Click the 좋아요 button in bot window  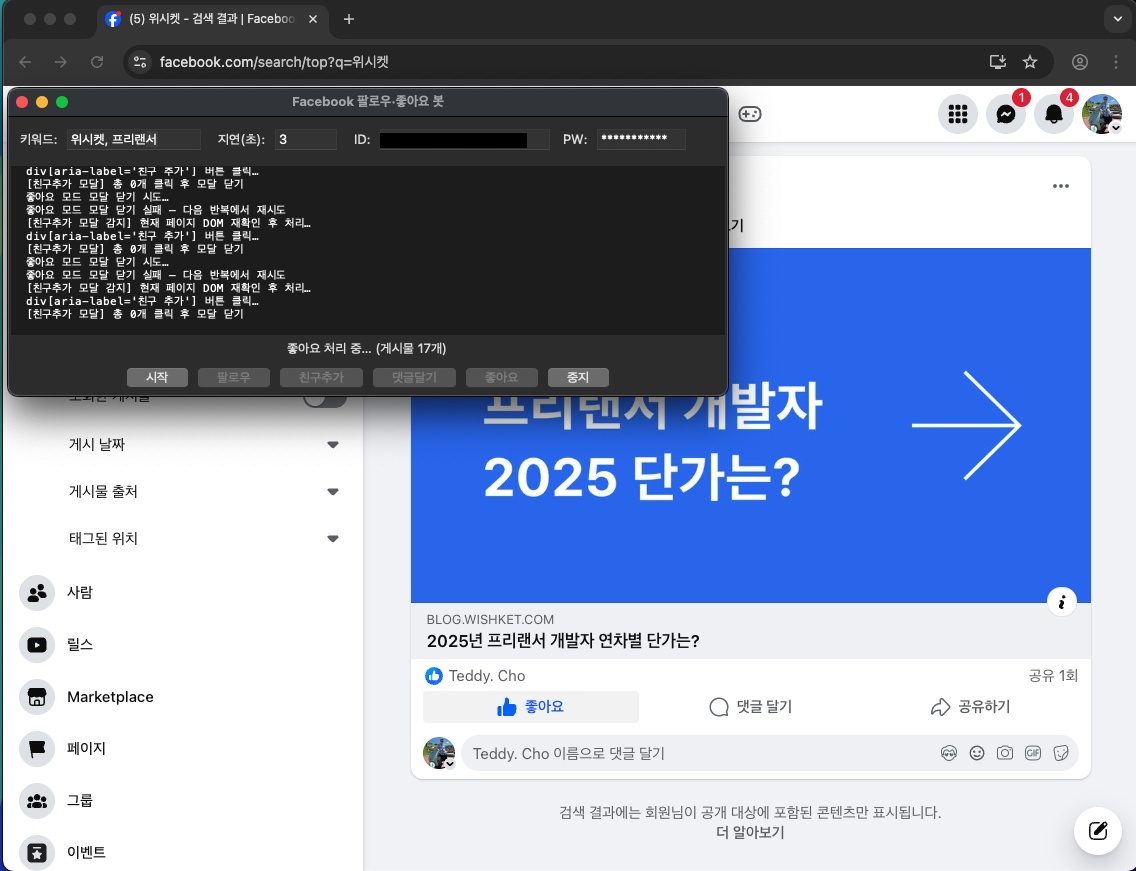coord(501,378)
